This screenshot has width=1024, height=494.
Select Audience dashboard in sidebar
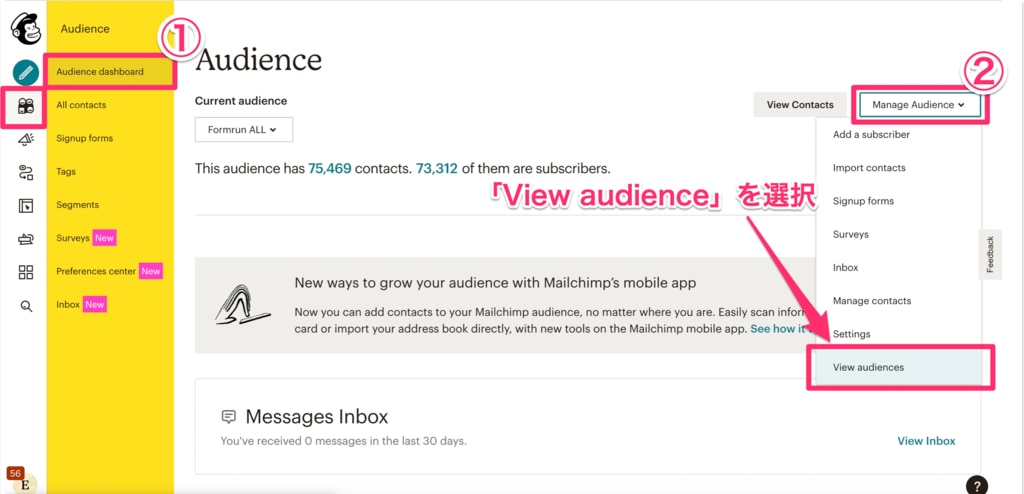click(x=110, y=72)
